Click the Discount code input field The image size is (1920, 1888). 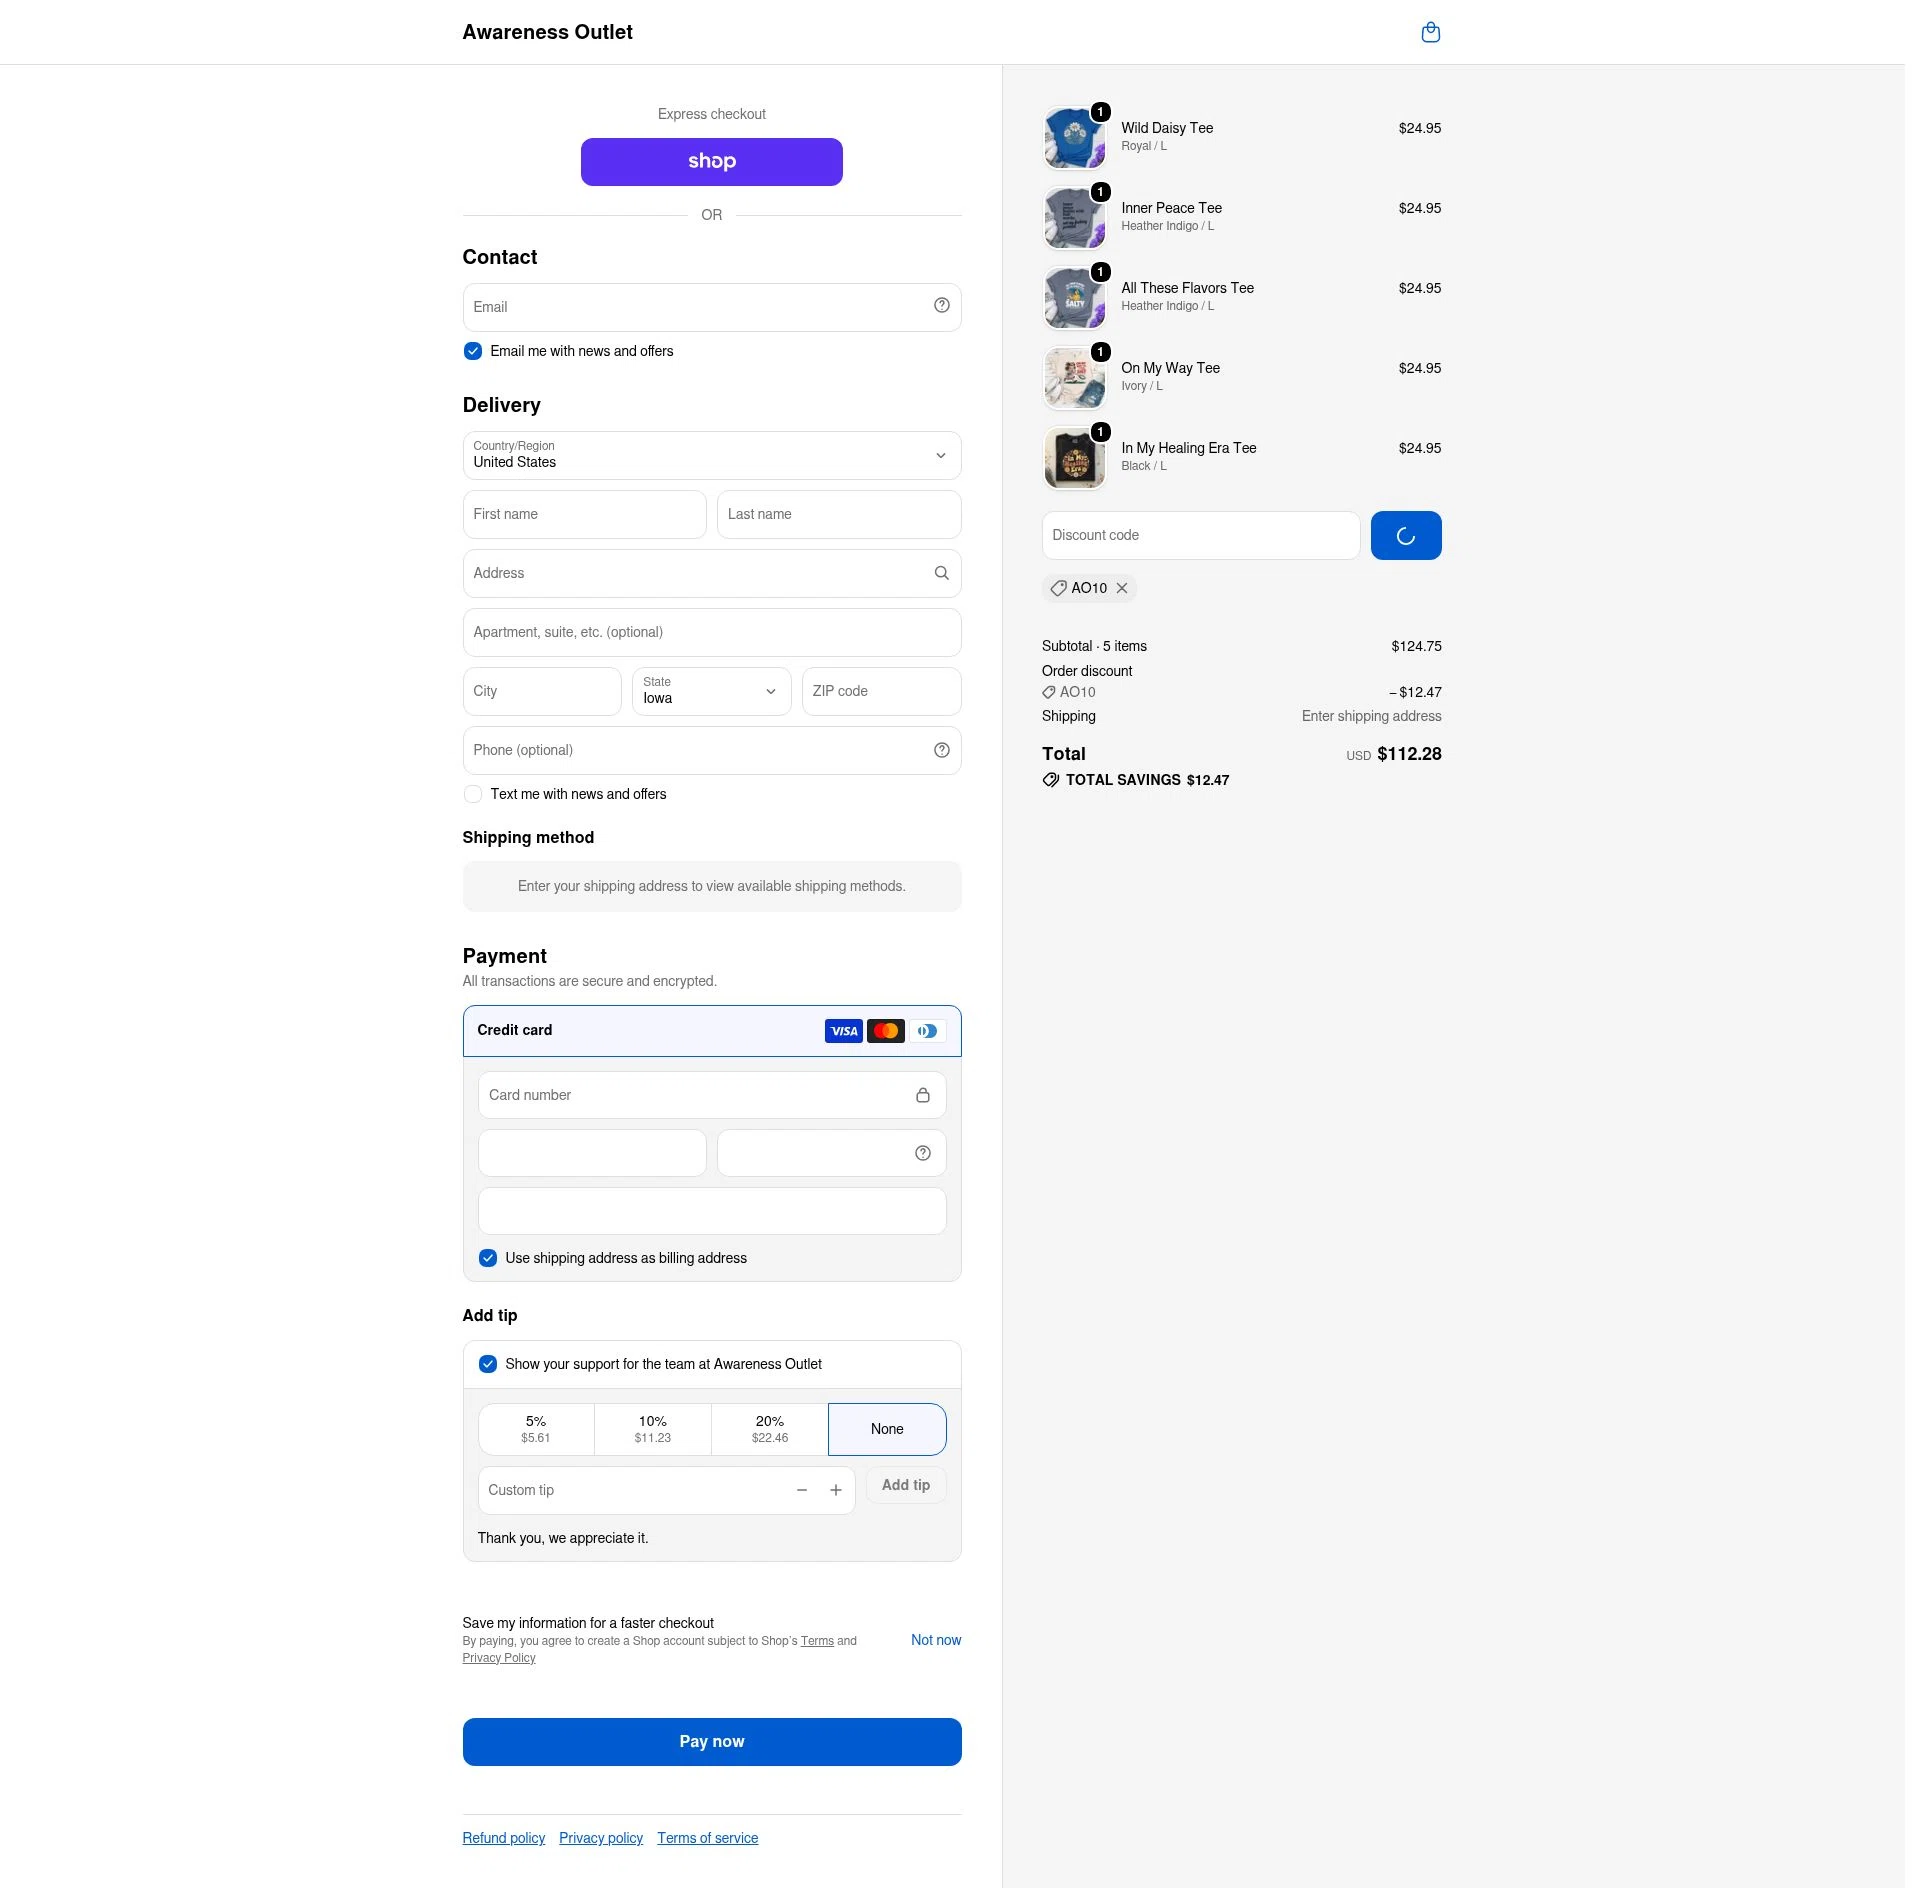pos(1200,535)
